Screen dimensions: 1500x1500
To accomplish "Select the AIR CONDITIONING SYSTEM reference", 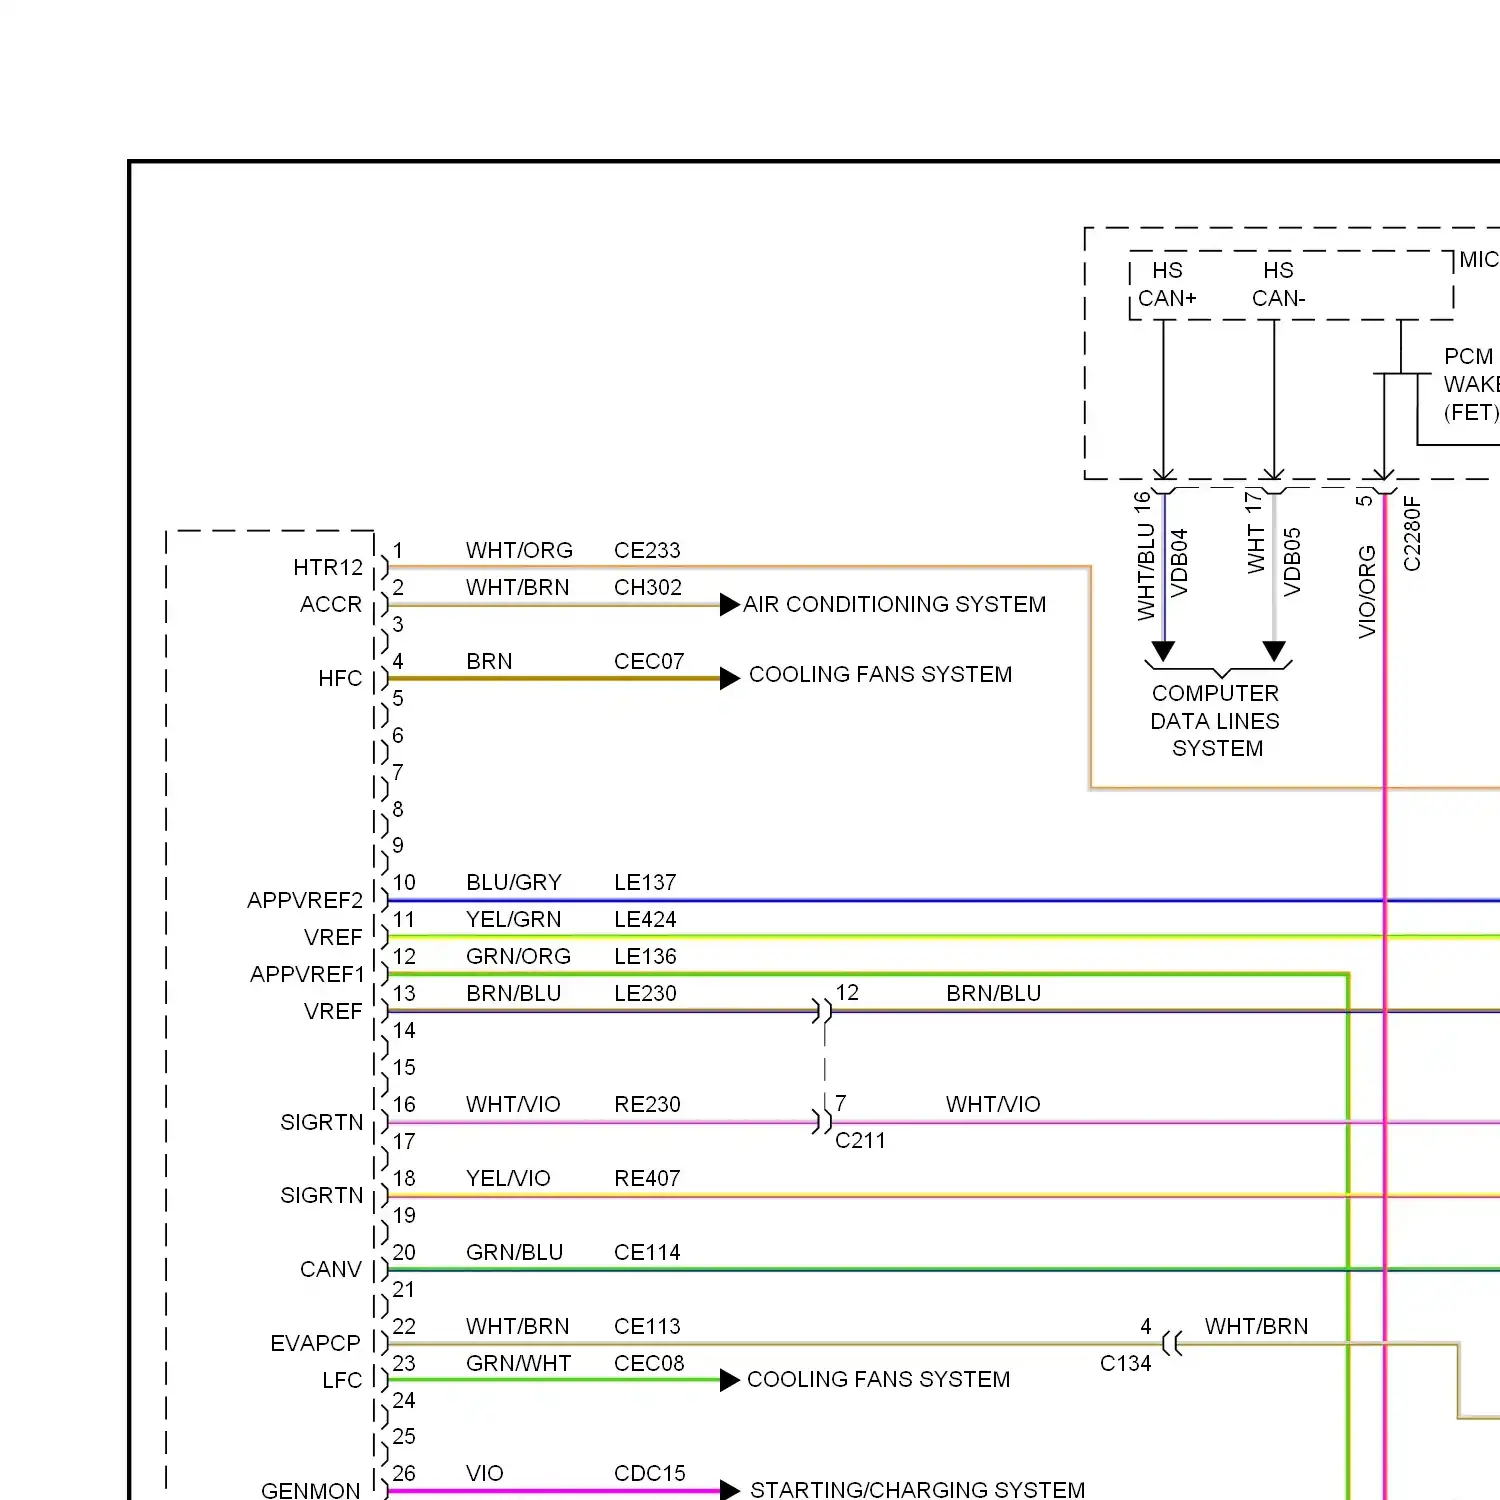I will pos(895,605).
